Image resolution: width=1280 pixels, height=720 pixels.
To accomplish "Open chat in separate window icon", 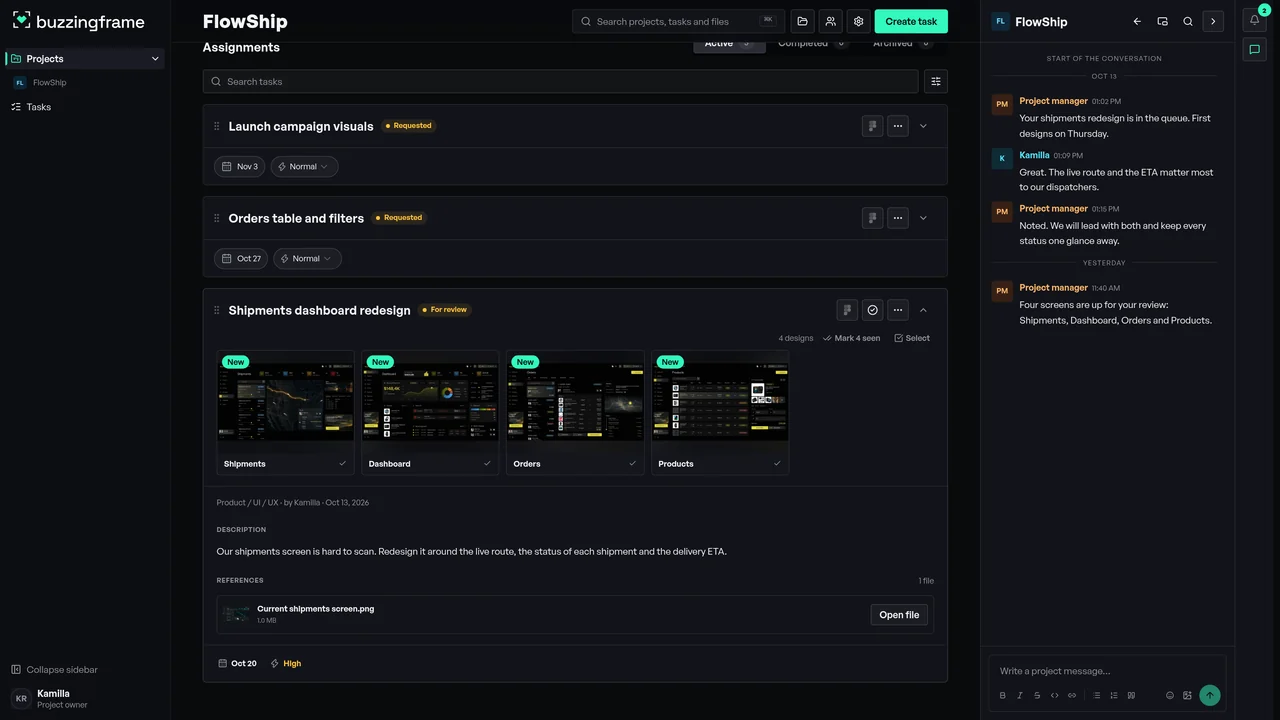I will click(x=1162, y=21).
